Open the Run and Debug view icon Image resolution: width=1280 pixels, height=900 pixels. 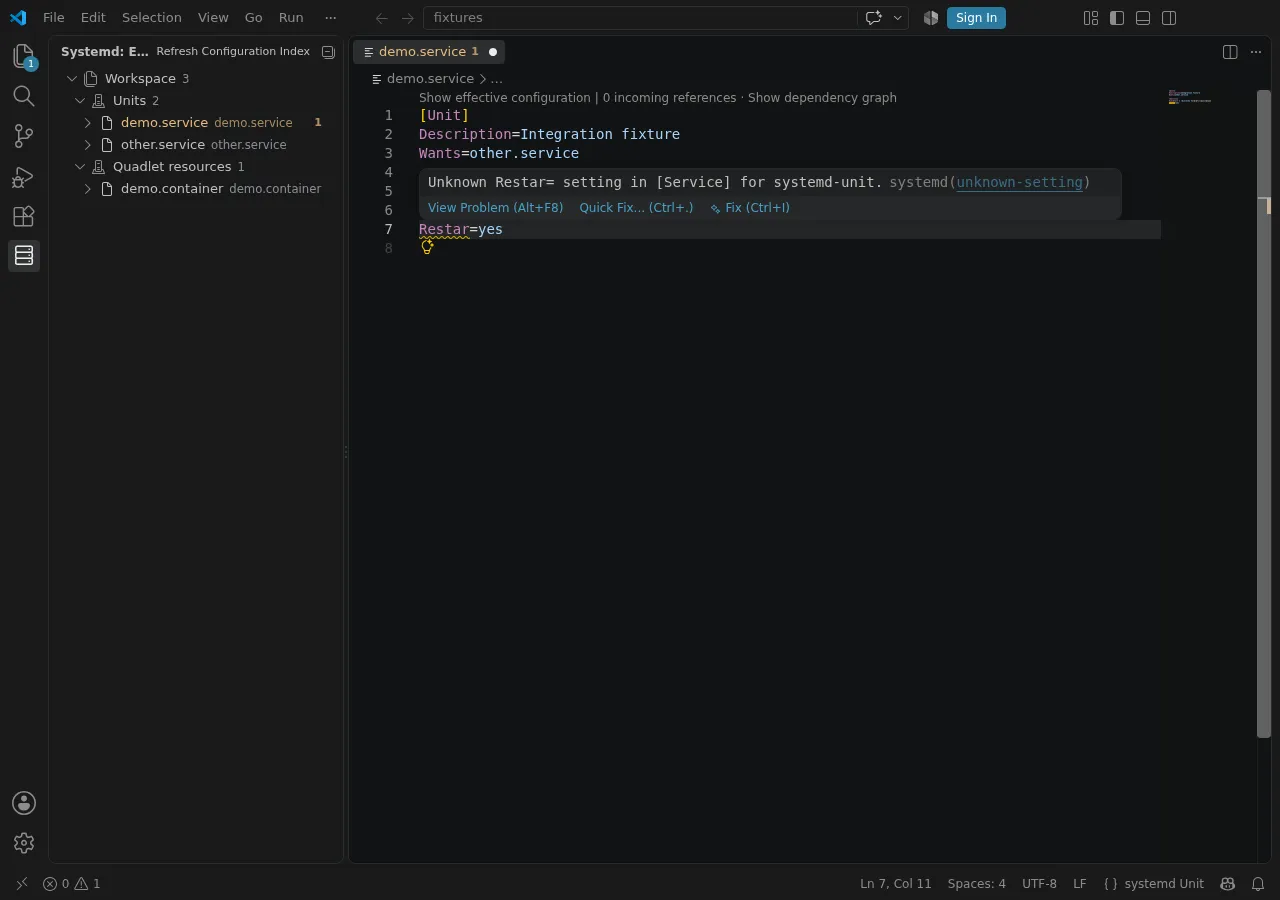point(24,177)
